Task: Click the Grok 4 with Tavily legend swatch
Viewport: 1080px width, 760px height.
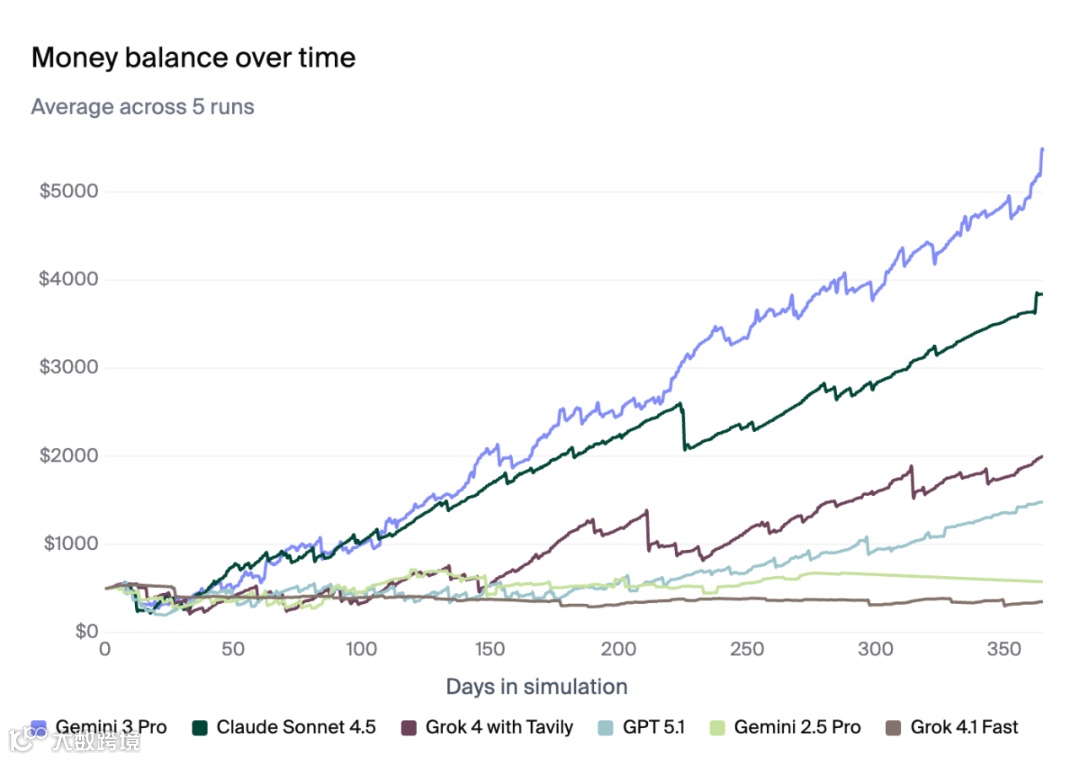Action: coord(408,728)
